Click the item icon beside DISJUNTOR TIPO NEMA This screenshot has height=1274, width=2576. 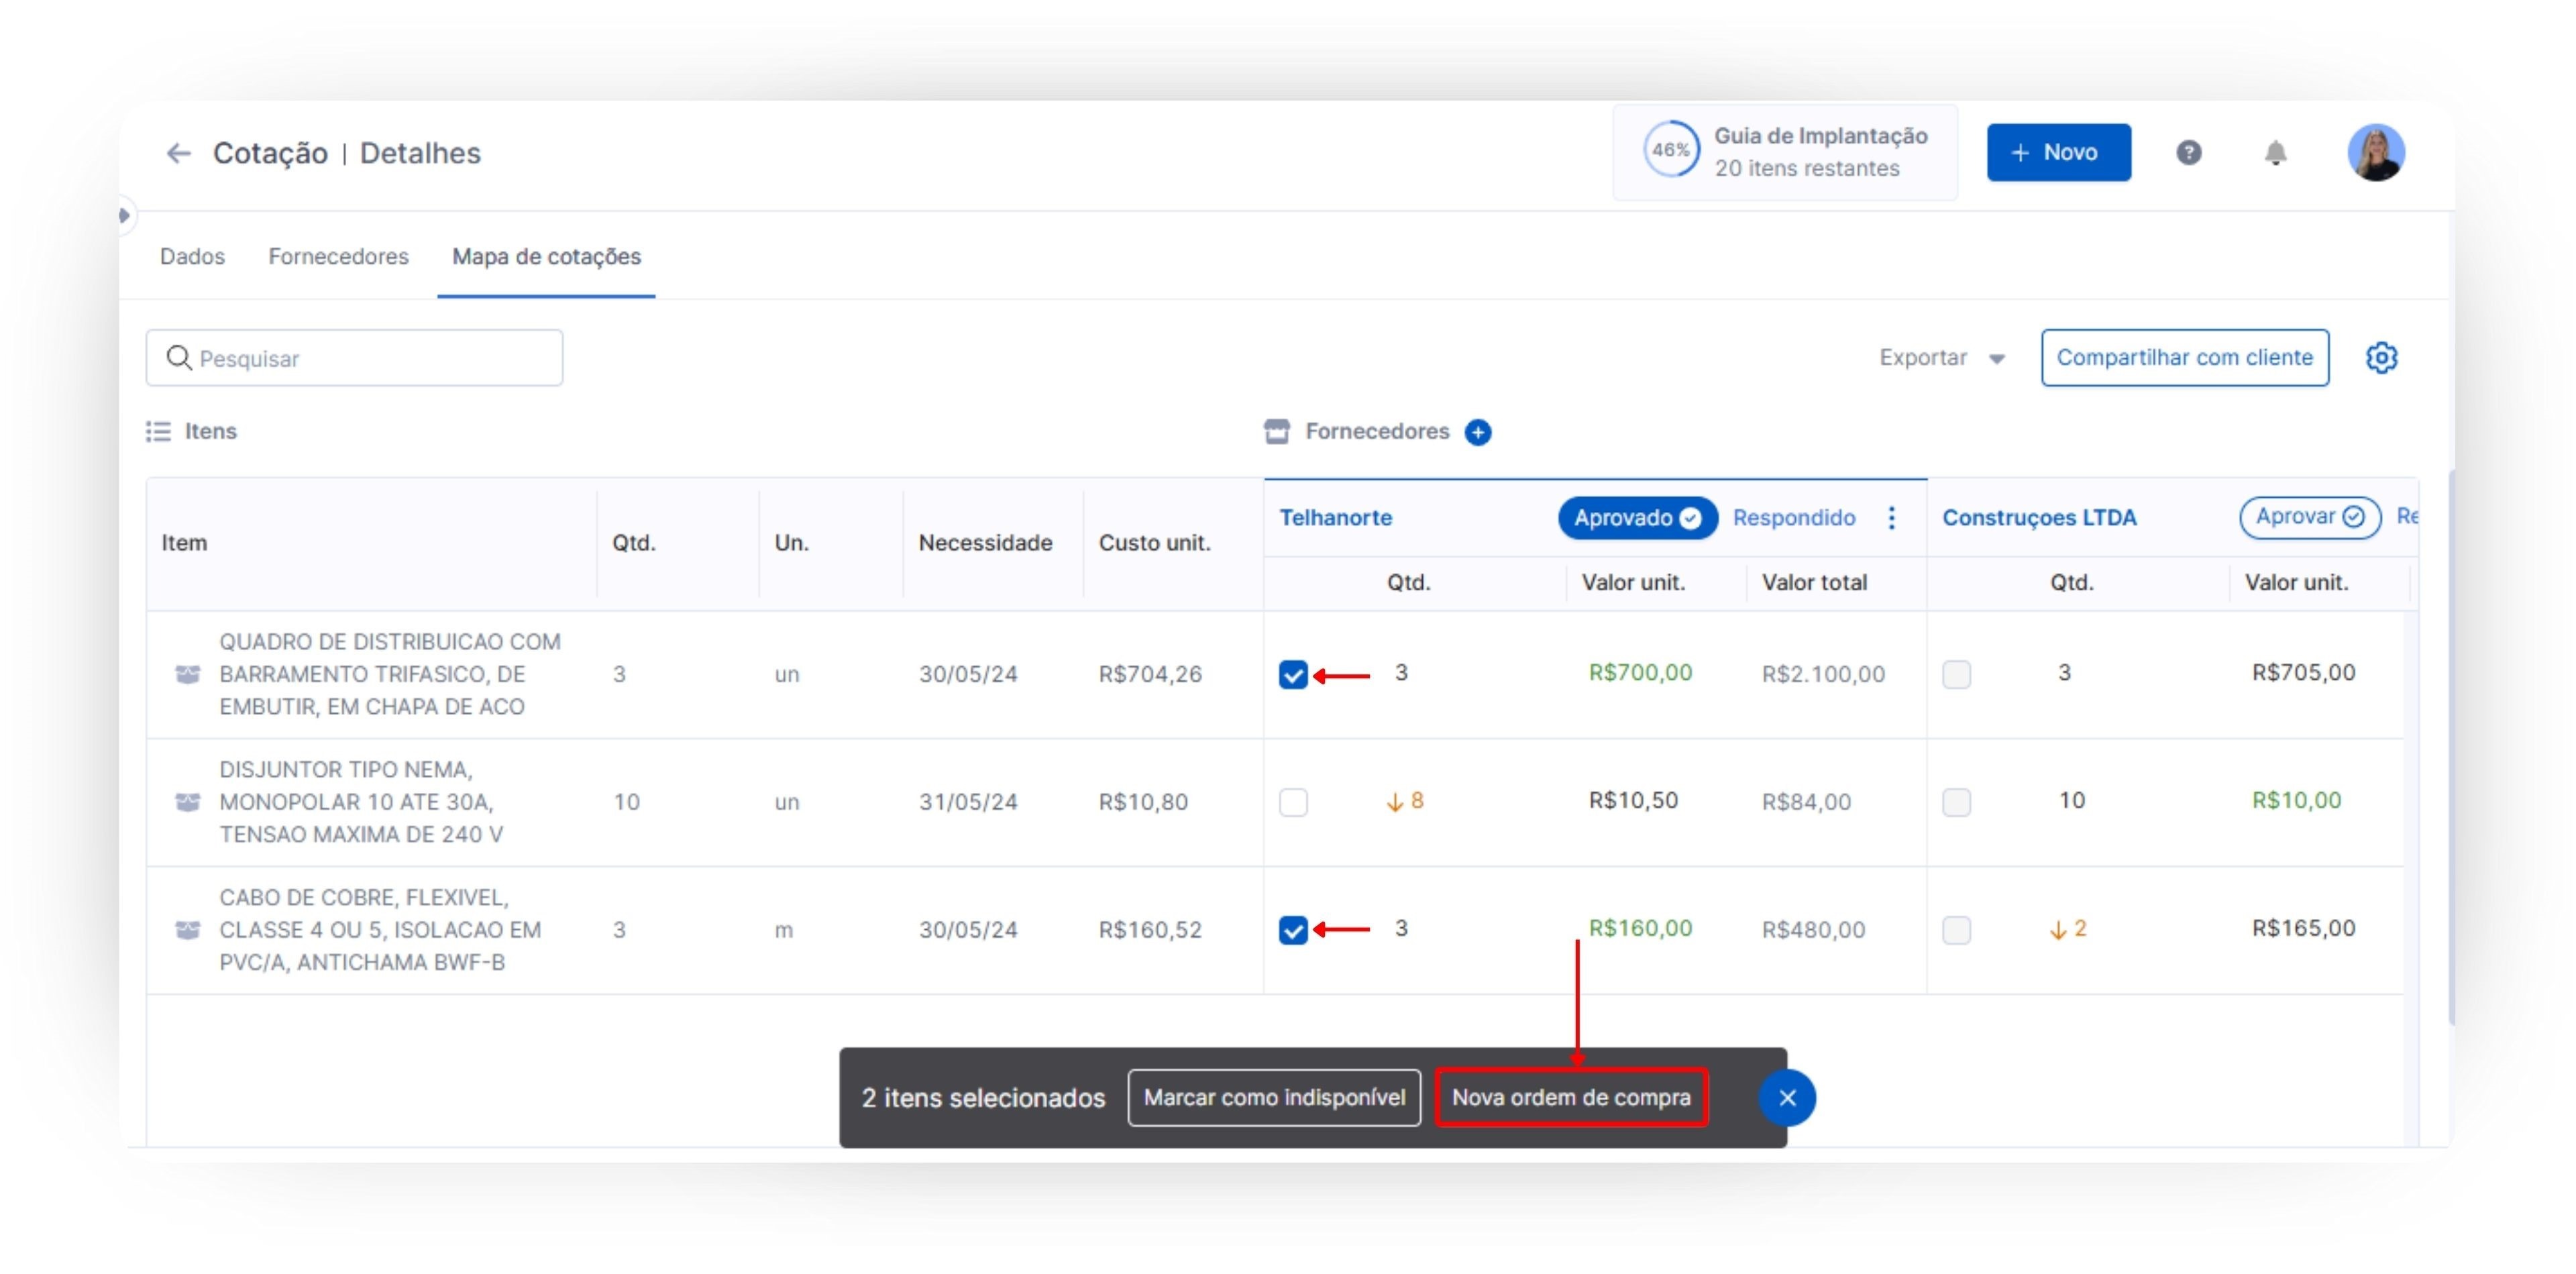[188, 802]
